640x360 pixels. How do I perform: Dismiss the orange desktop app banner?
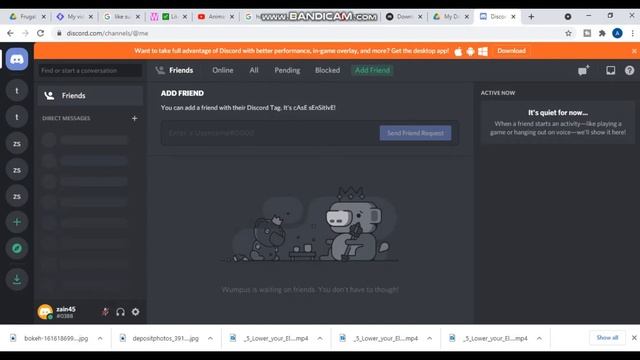[634, 51]
